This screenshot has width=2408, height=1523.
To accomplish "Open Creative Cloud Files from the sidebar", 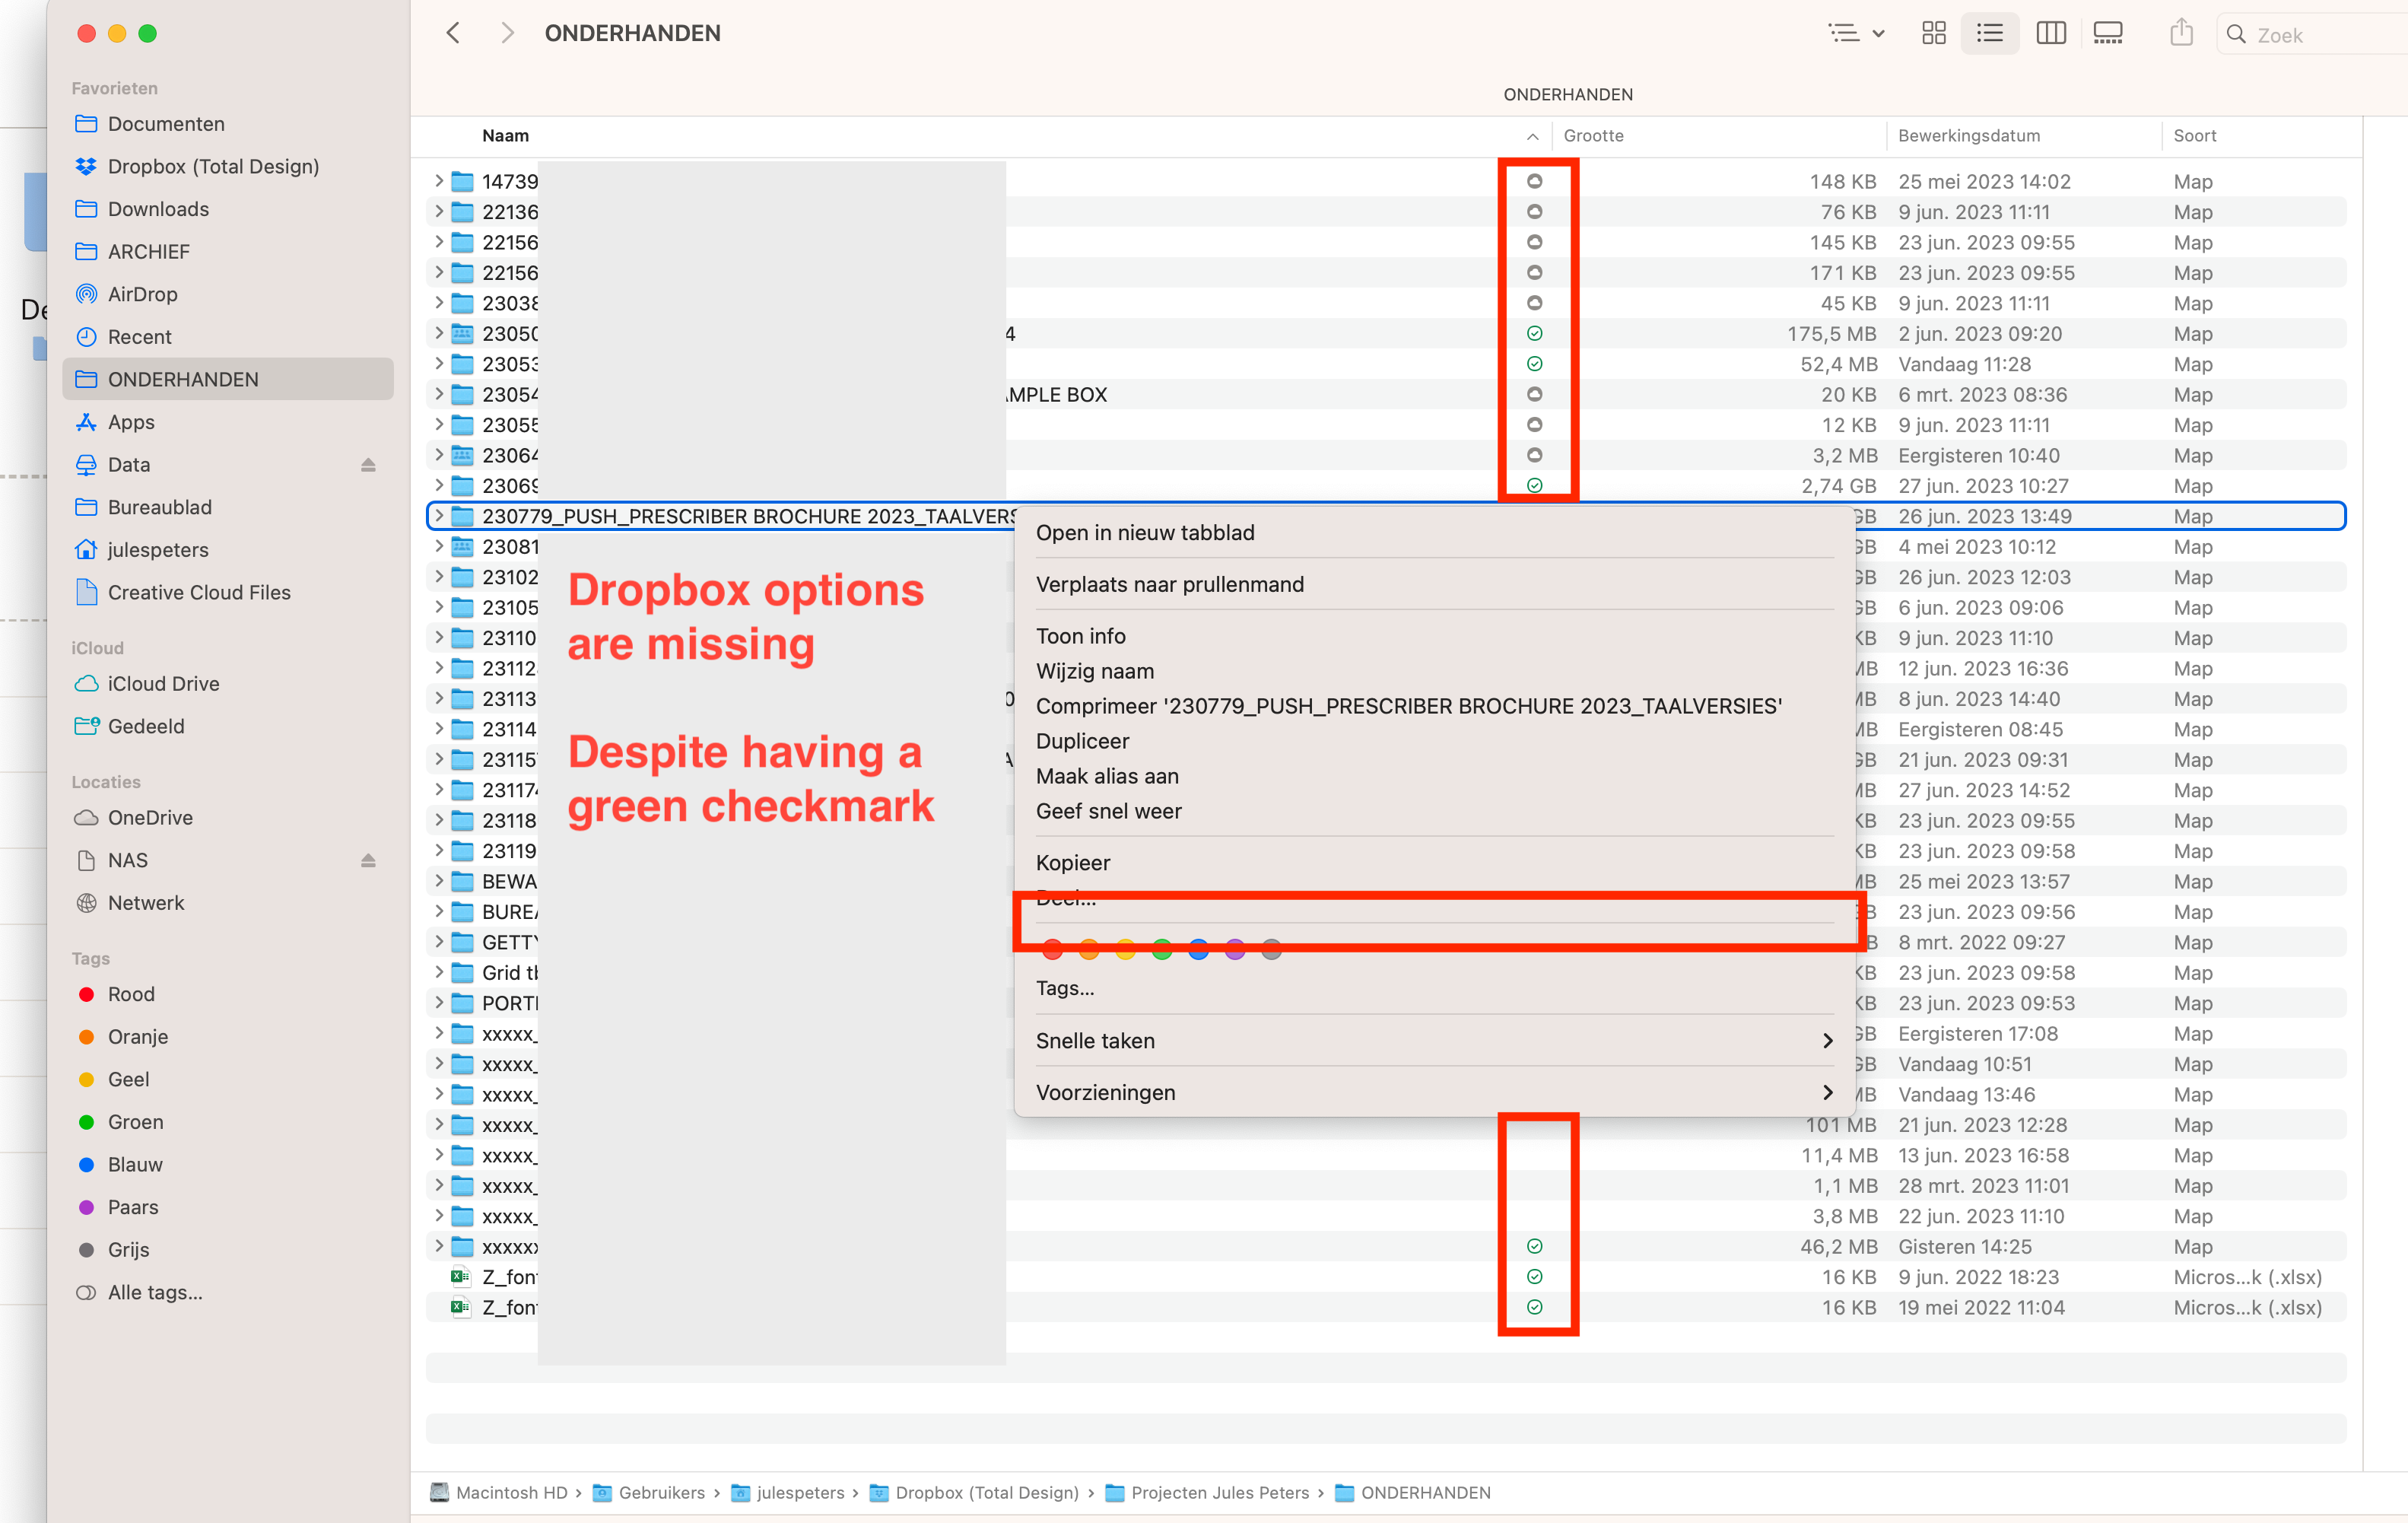I will 198,592.
